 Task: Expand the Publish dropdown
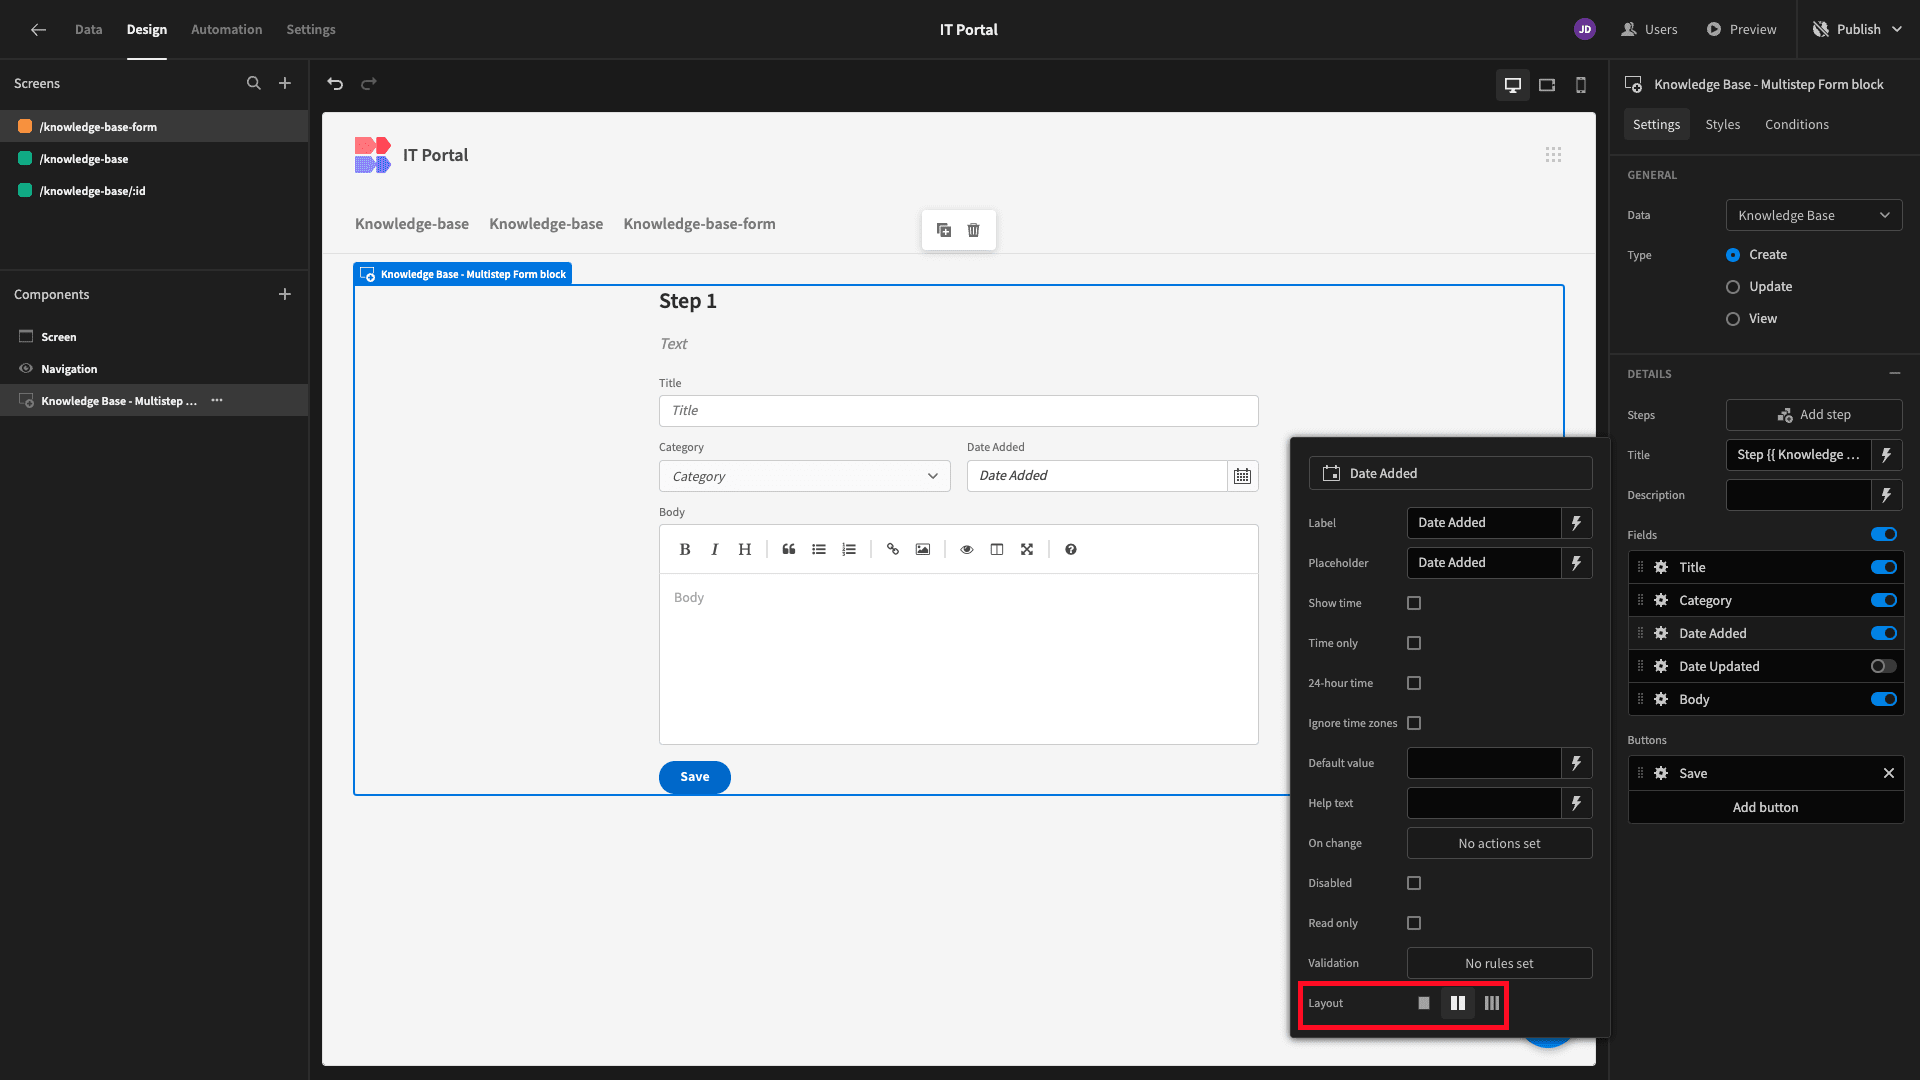[x=1897, y=29]
